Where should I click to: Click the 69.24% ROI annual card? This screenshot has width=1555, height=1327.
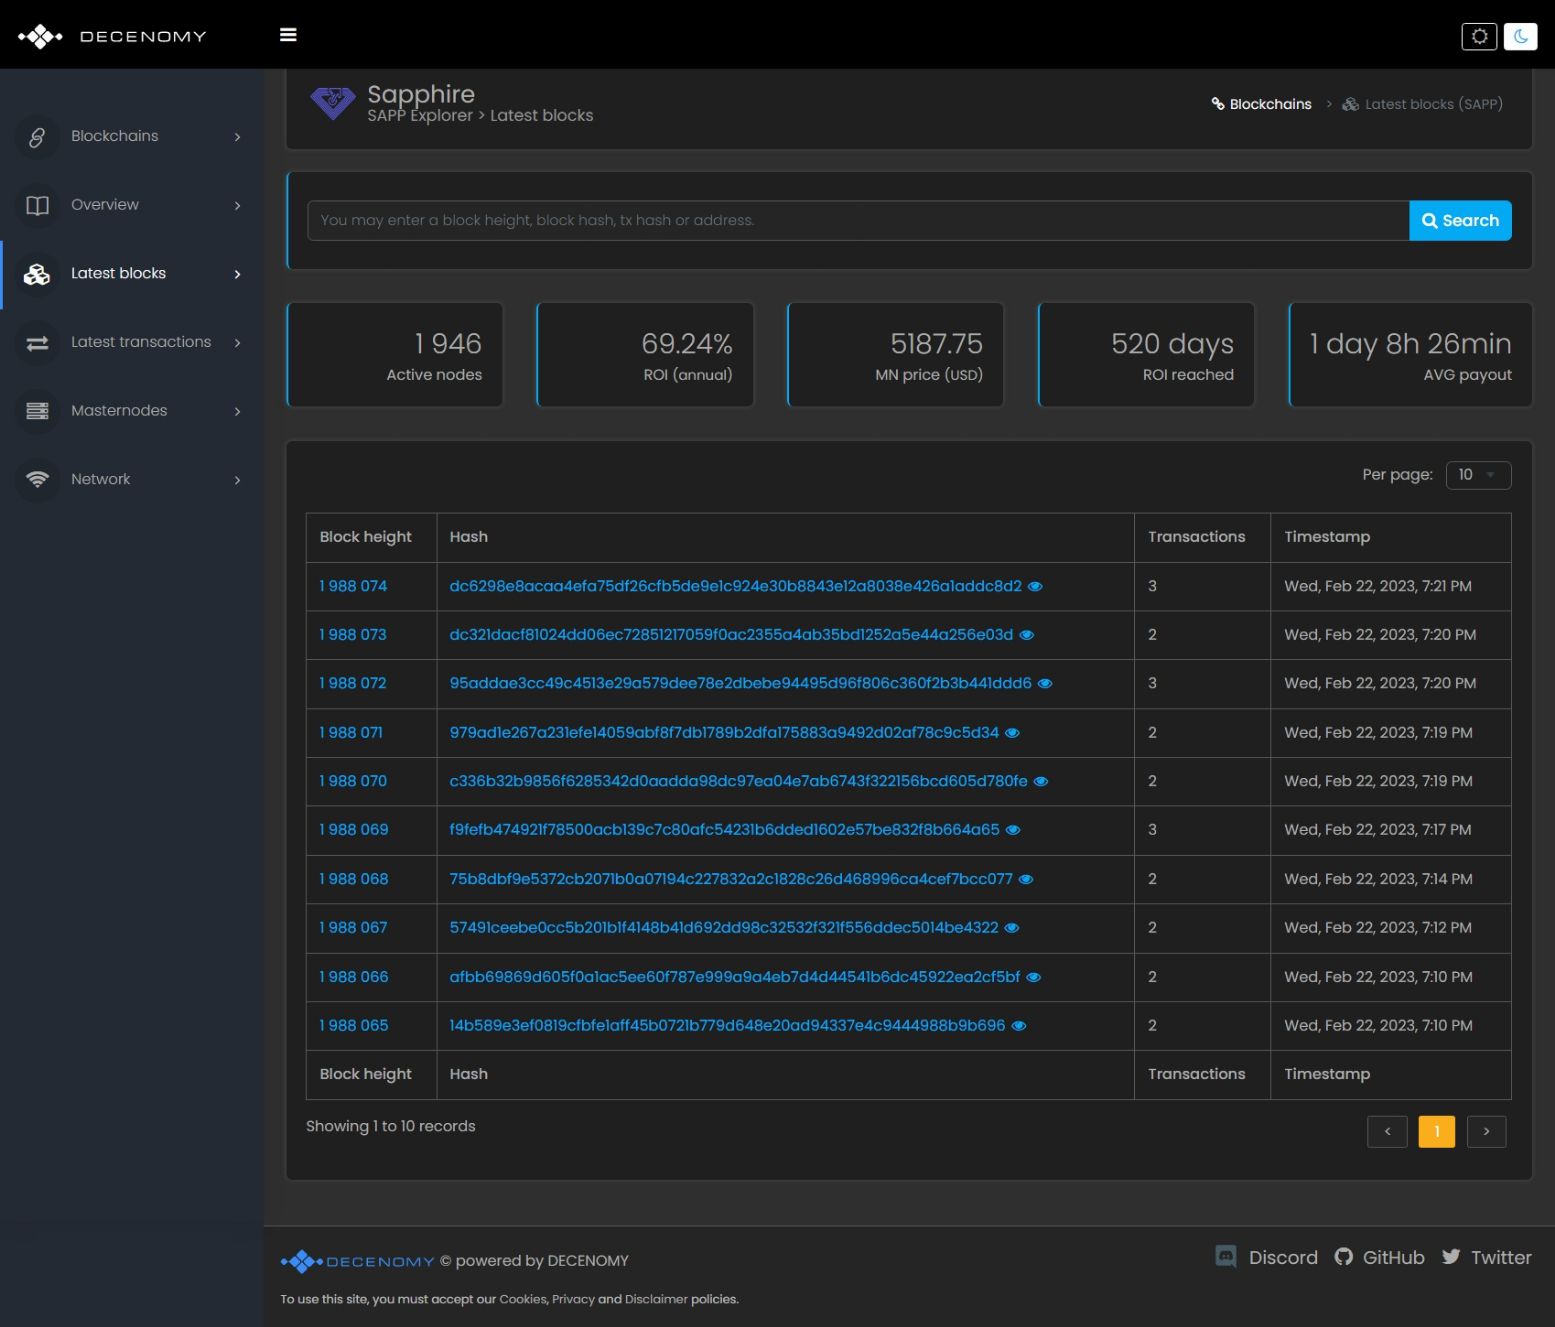[645, 355]
